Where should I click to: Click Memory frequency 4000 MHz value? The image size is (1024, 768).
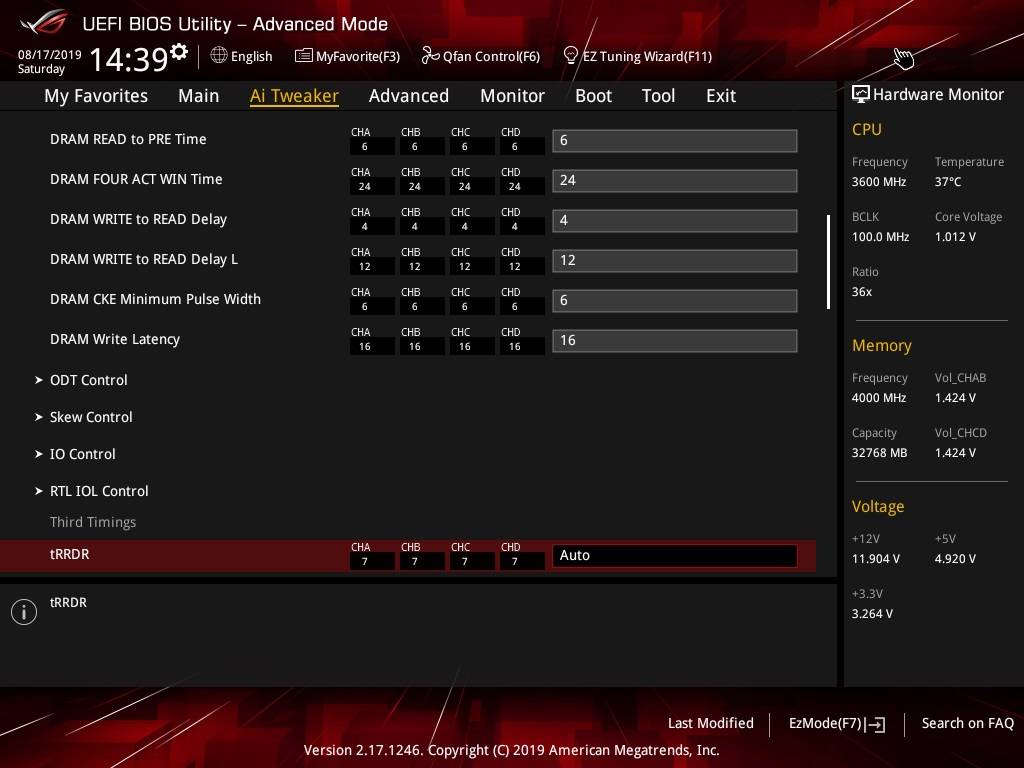[879, 398]
